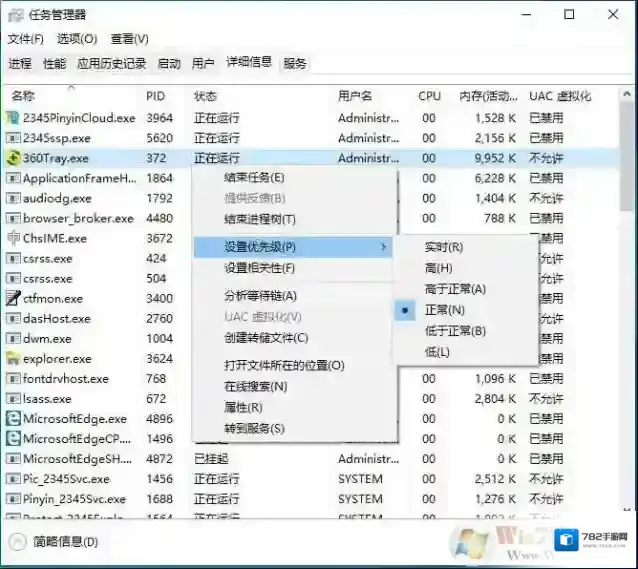Open the 文件(F) menu
Viewport: 638px width, 569px height.
[x=26, y=39]
